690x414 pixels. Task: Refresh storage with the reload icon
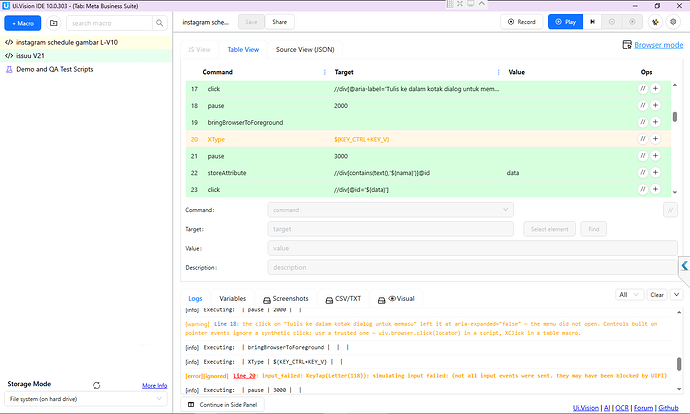click(x=96, y=385)
